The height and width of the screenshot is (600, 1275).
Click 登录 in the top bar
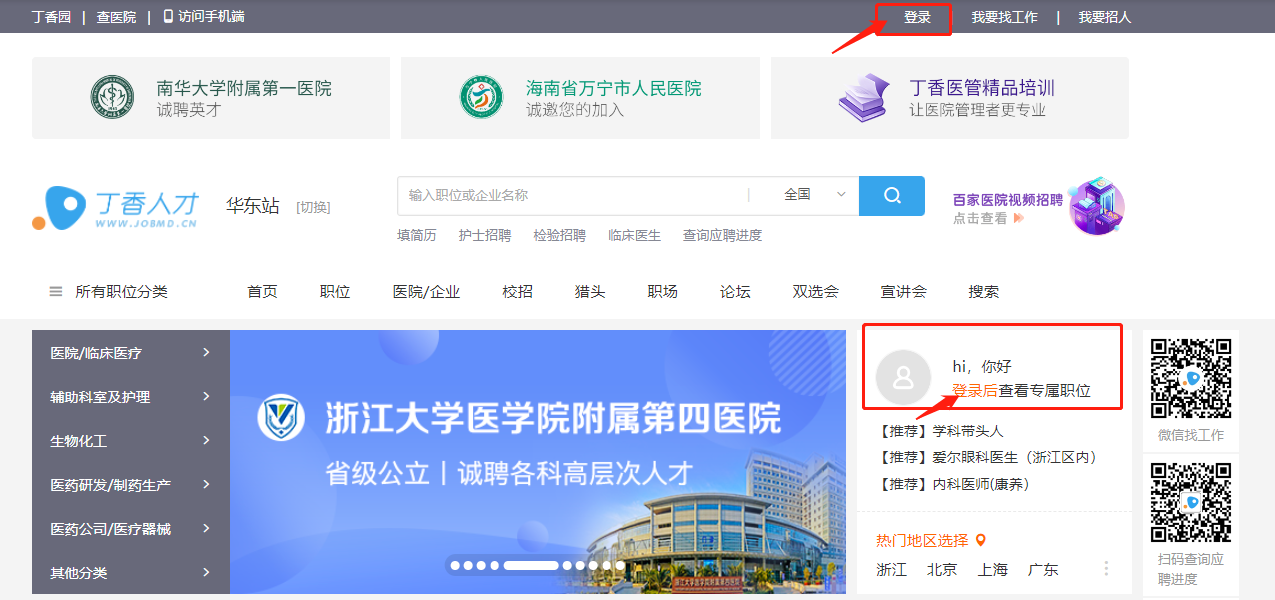pyautogui.click(x=917, y=17)
